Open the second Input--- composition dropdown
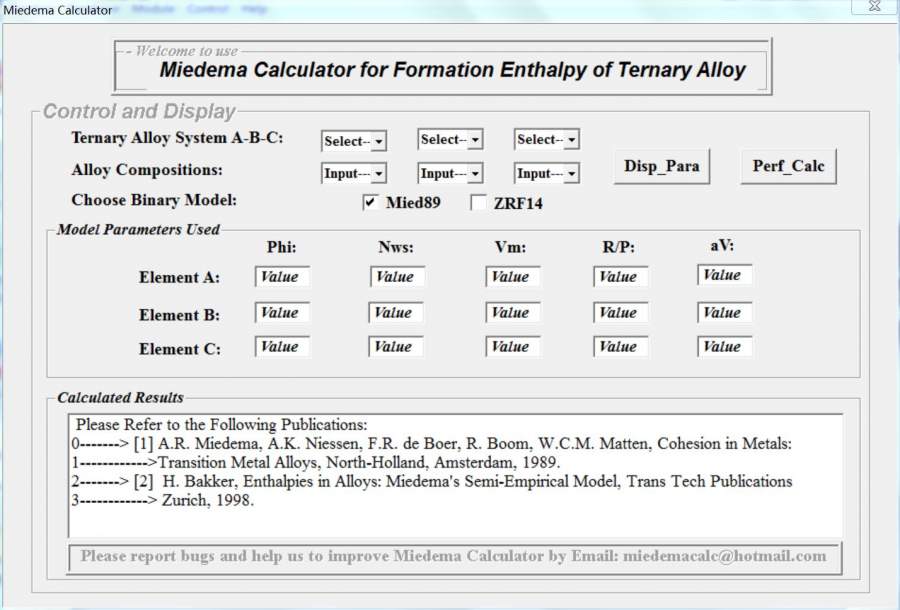The height and width of the screenshot is (610, 900). pos(450,173)
